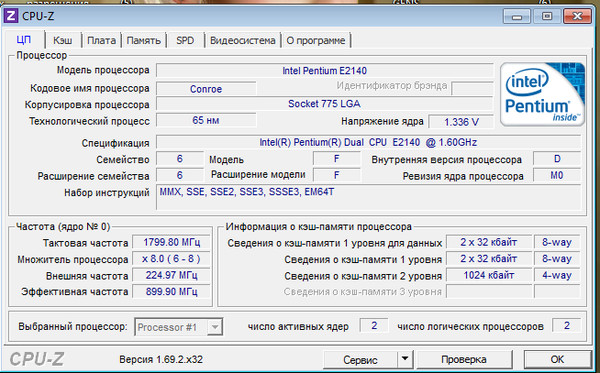This screenshot has width=600, height=373.
Task: Click the Расширение модели value F
Action: [x=337, y=175]
